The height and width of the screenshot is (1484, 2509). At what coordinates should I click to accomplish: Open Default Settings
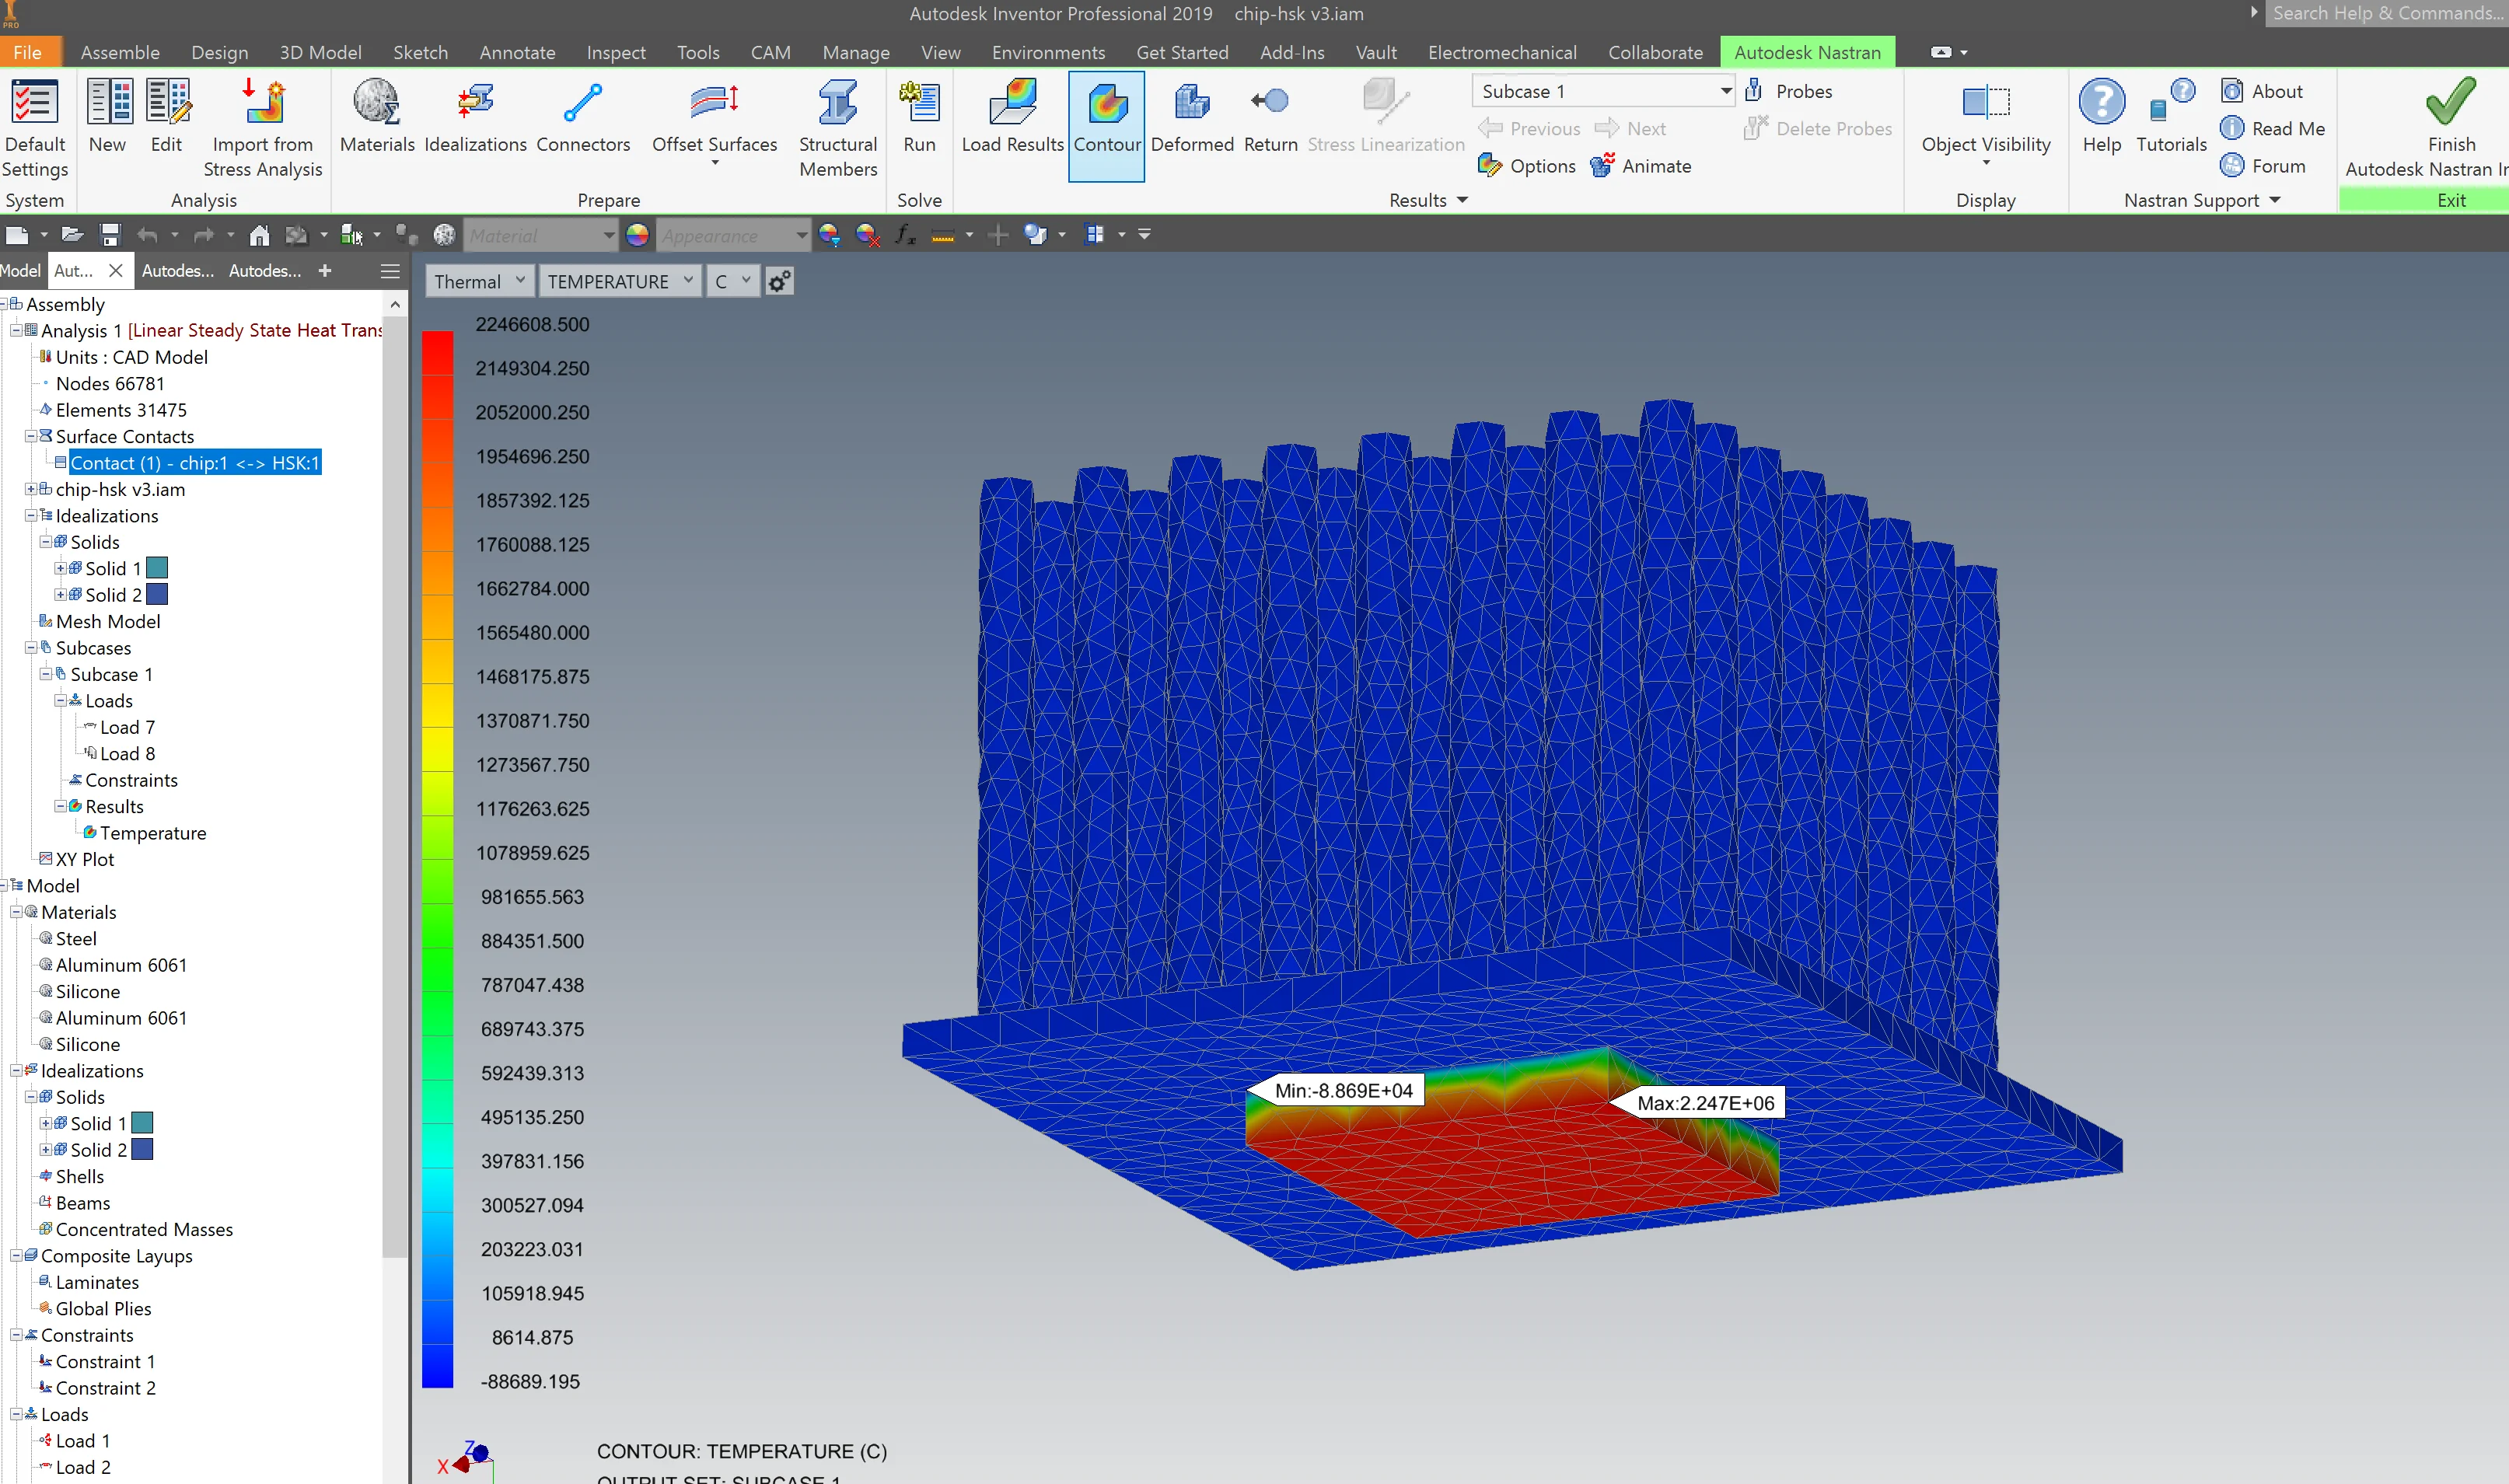[x=35, y=128]
